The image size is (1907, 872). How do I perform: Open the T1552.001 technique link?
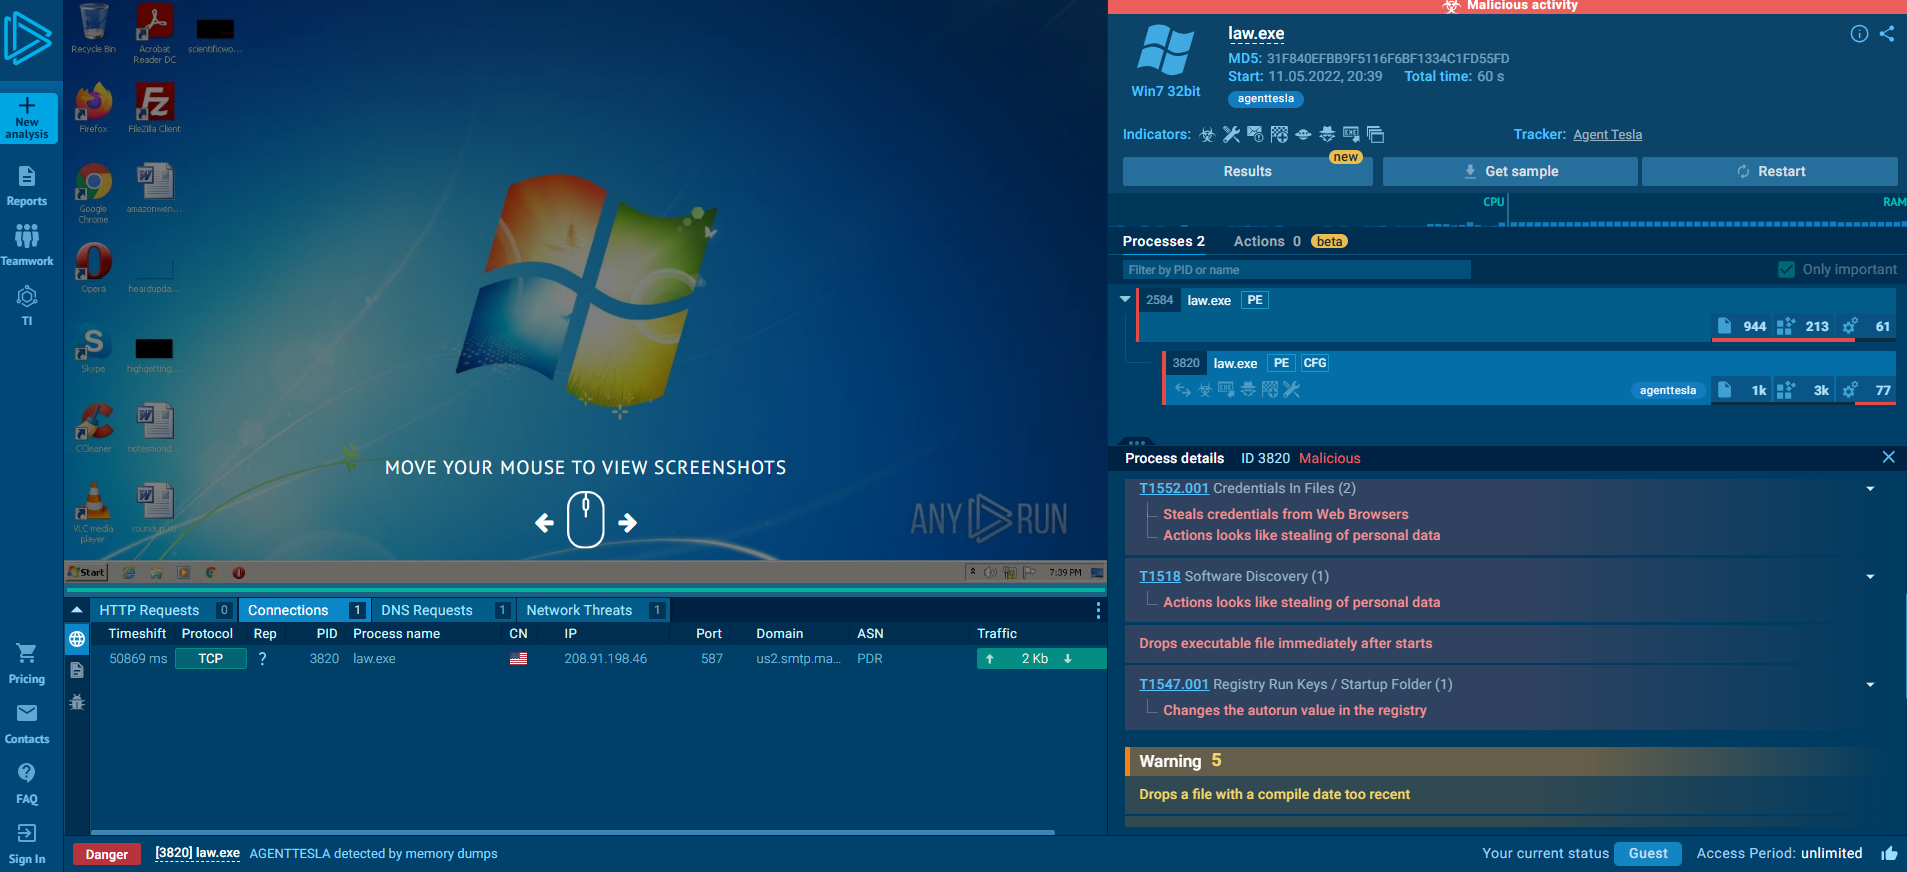1174,489
